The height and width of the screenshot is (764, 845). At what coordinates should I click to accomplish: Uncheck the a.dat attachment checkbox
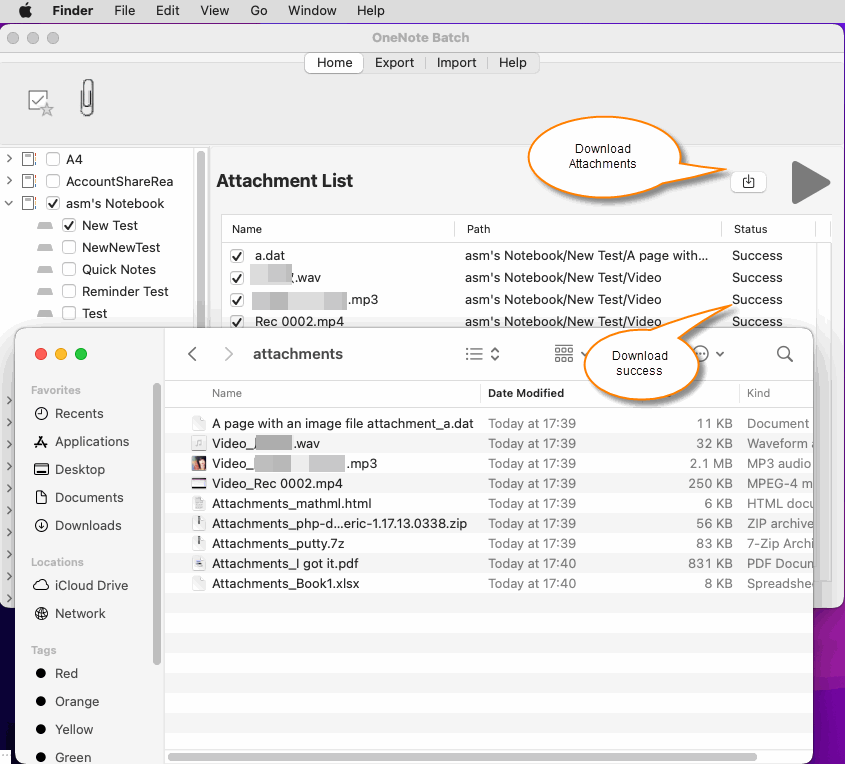[237, 255]
